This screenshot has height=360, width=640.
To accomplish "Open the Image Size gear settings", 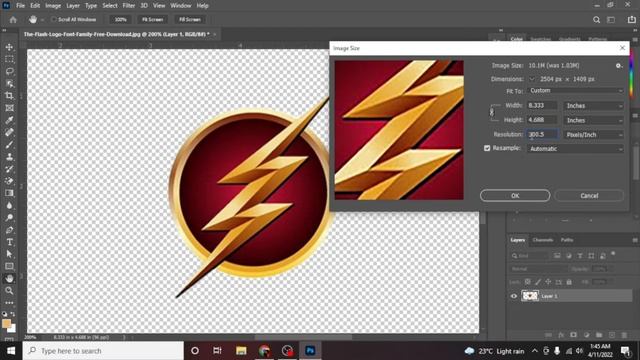I will pyautogui.click(x=619, y=65).
